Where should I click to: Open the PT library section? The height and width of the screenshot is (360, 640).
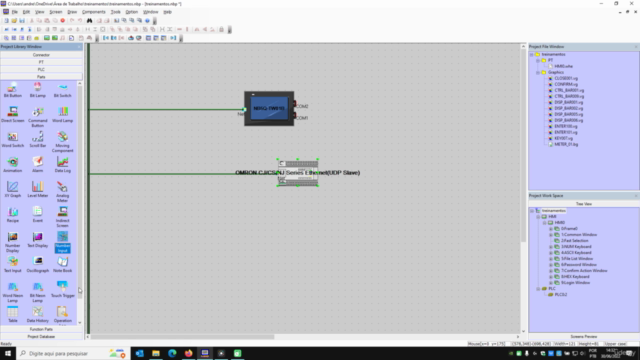[x=41, y=62]
